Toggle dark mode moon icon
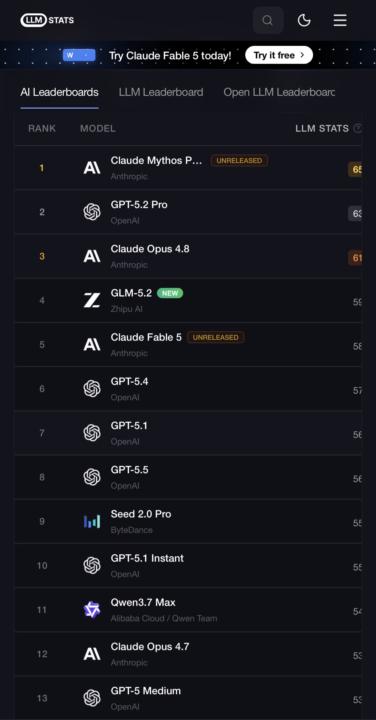376x720 pixels. 304,20
